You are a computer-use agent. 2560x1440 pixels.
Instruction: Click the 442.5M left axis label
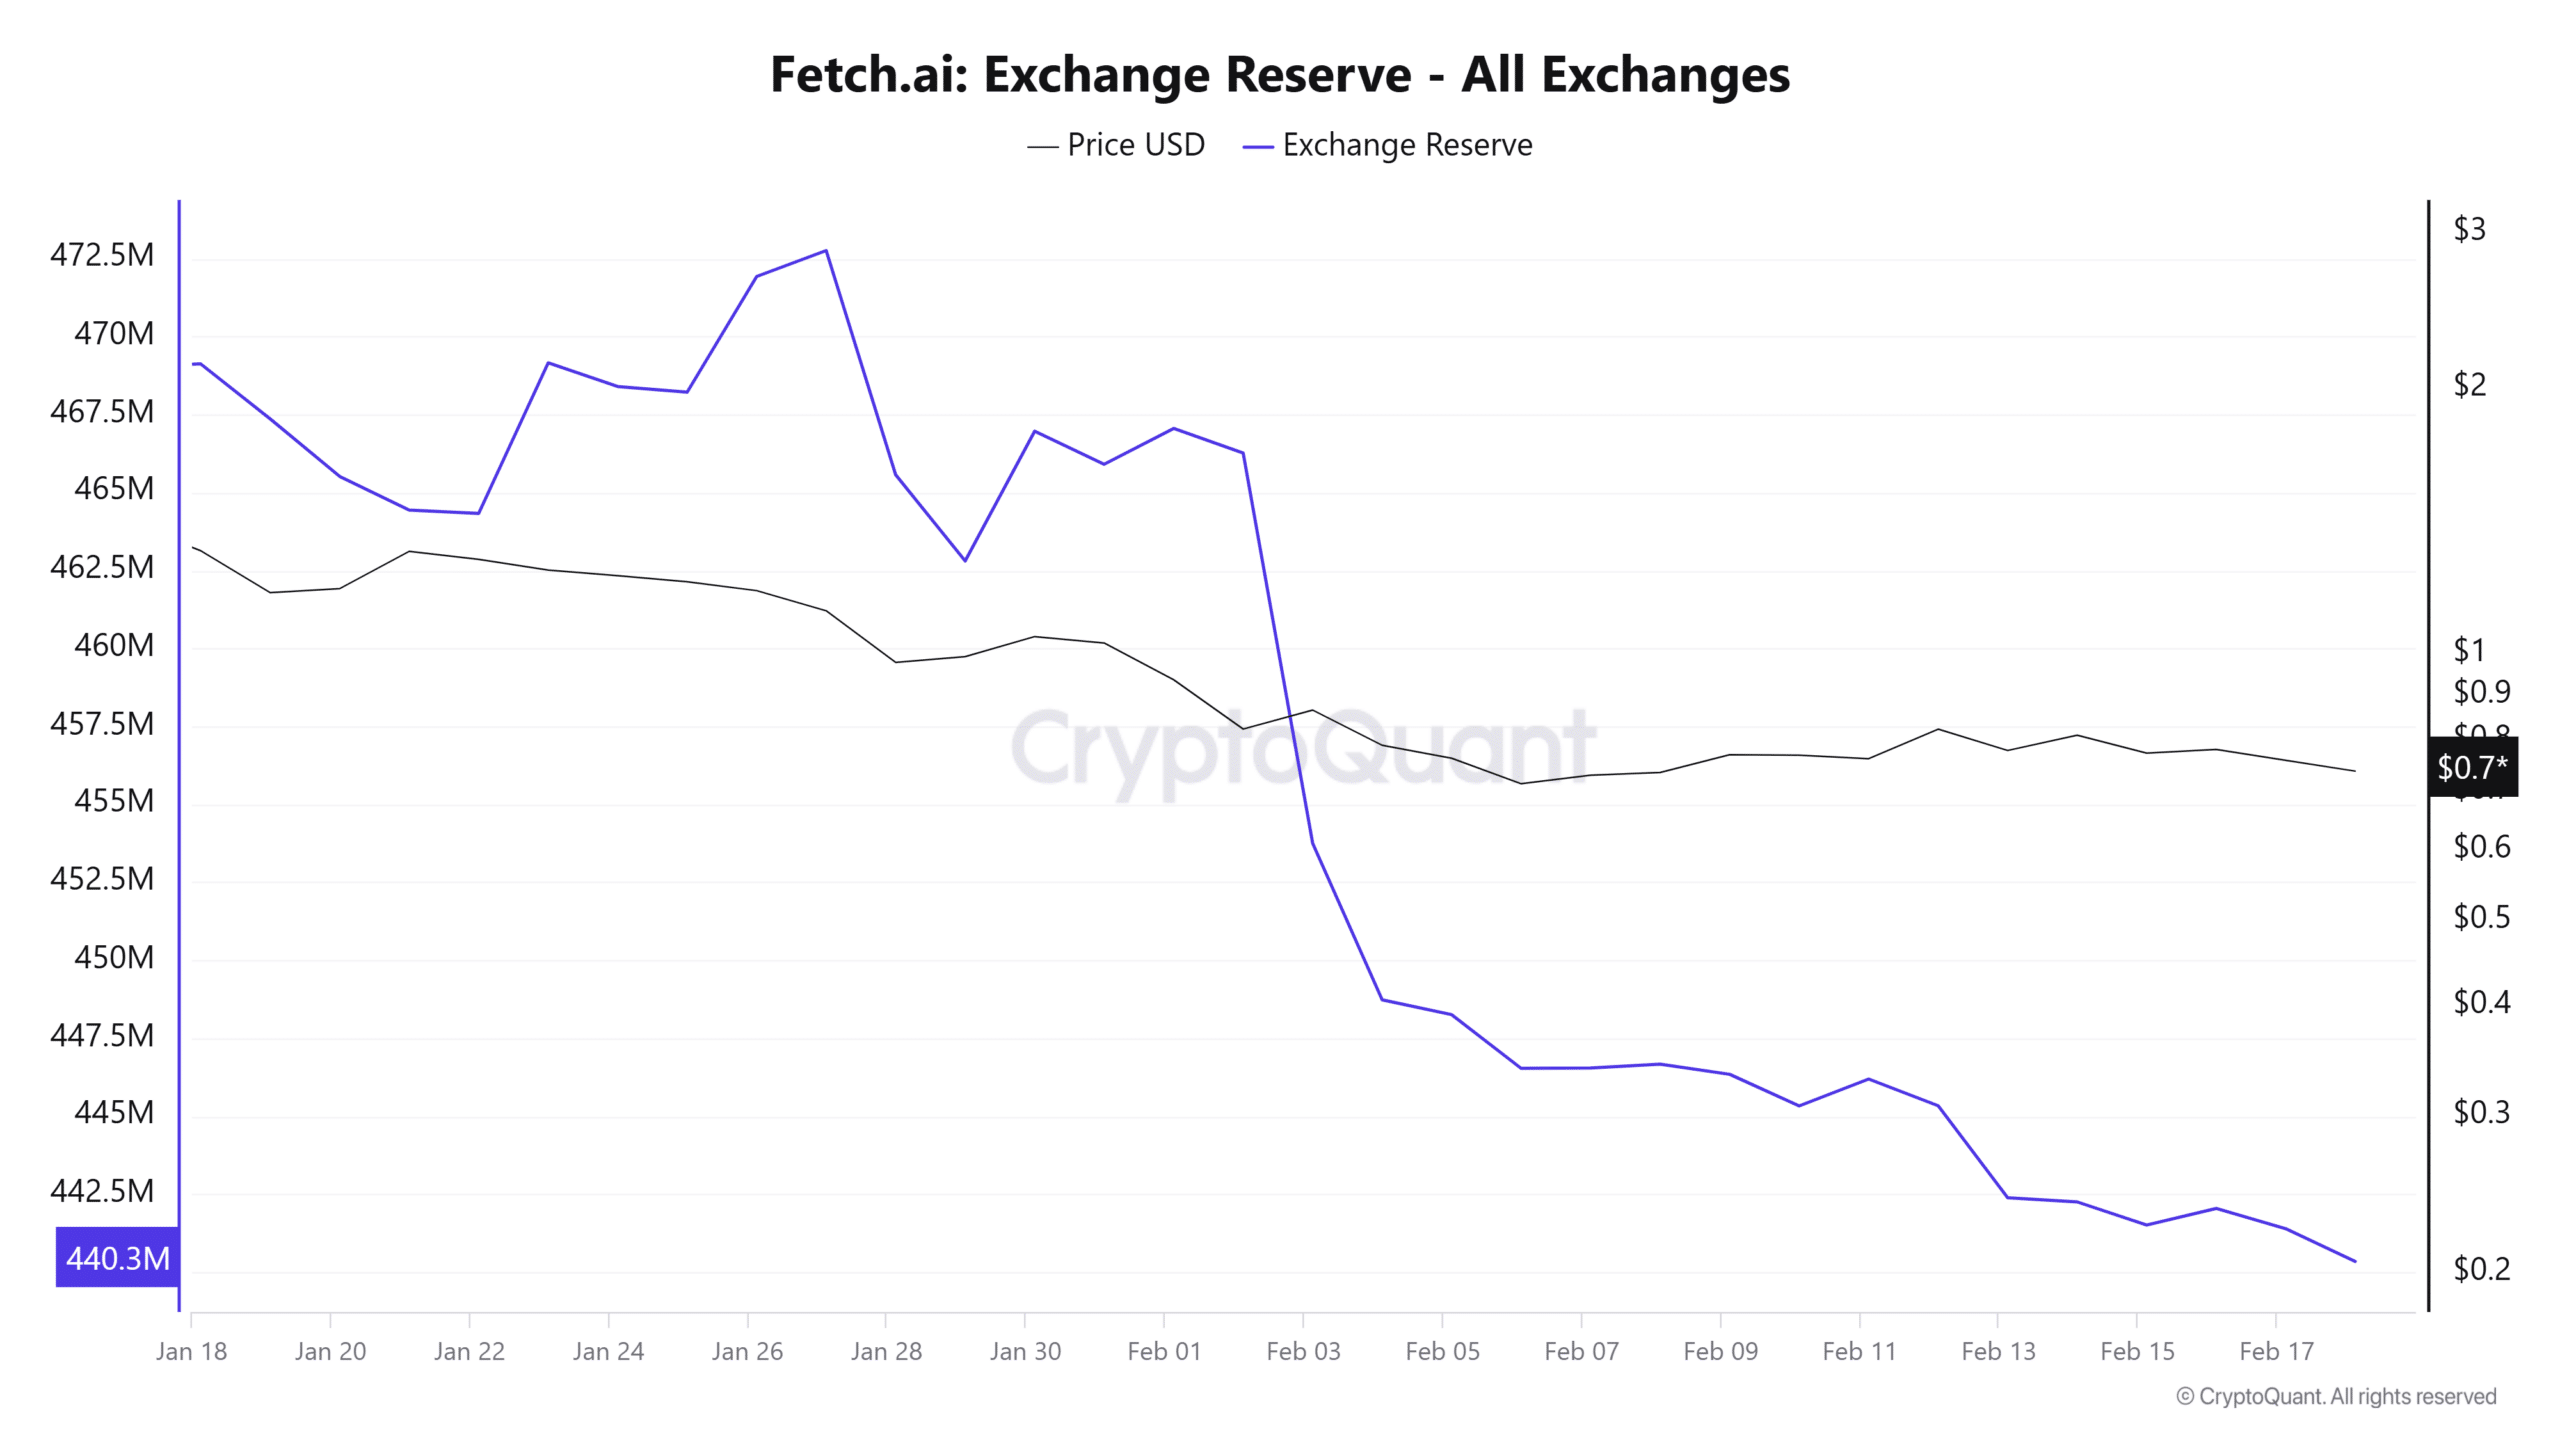pos(102,1190)
